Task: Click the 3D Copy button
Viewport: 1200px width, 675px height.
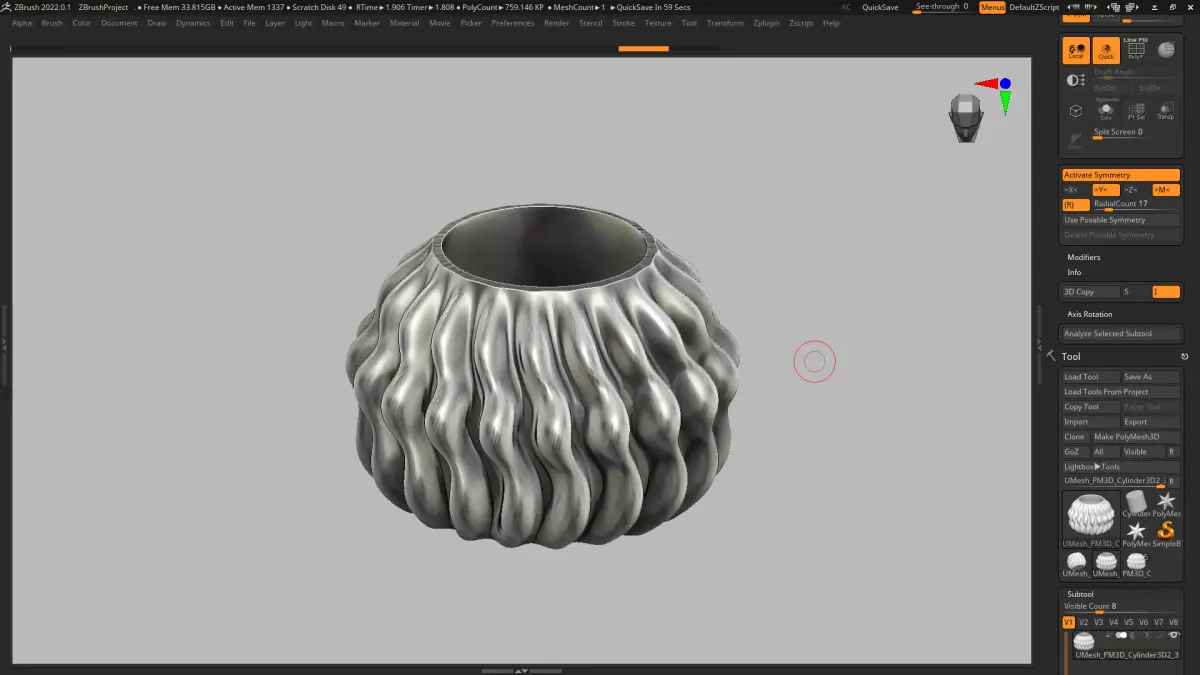Action: click(x=1090, y=292)
